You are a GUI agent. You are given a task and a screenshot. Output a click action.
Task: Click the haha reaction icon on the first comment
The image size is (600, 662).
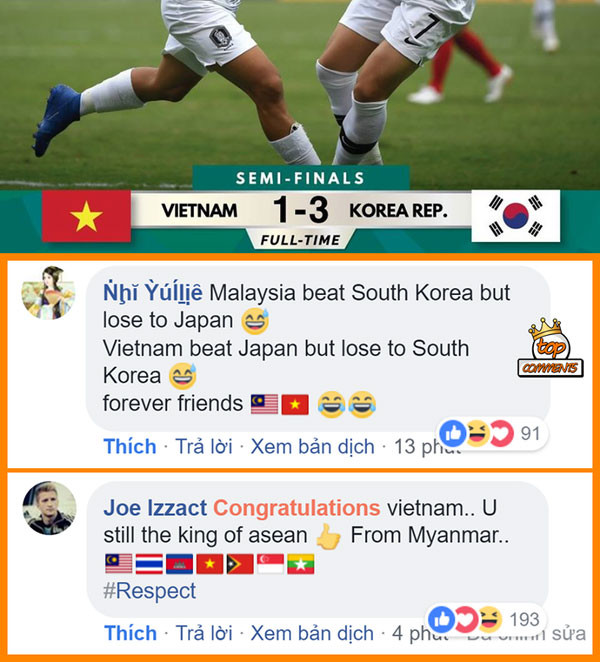tap(478, 433)
